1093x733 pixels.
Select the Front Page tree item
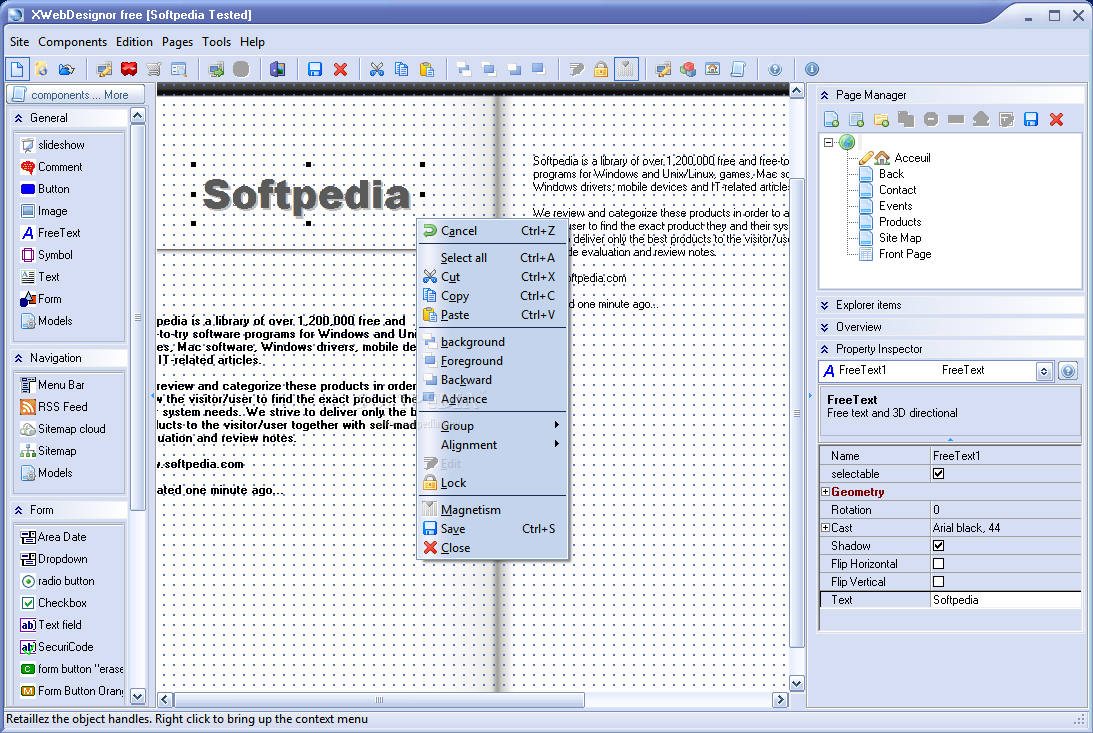click(905, 254)
